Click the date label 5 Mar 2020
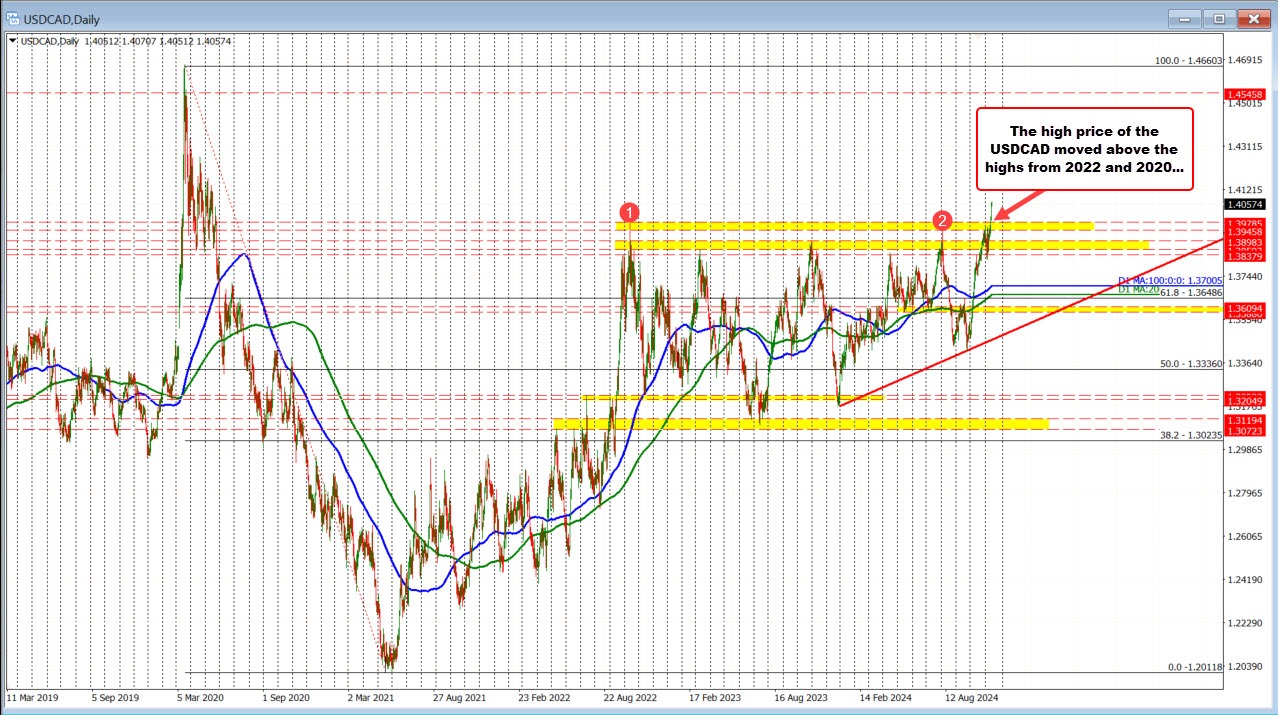Image resolution: width=1278 pixels, height=715 pixels. [x=202, y=696]
